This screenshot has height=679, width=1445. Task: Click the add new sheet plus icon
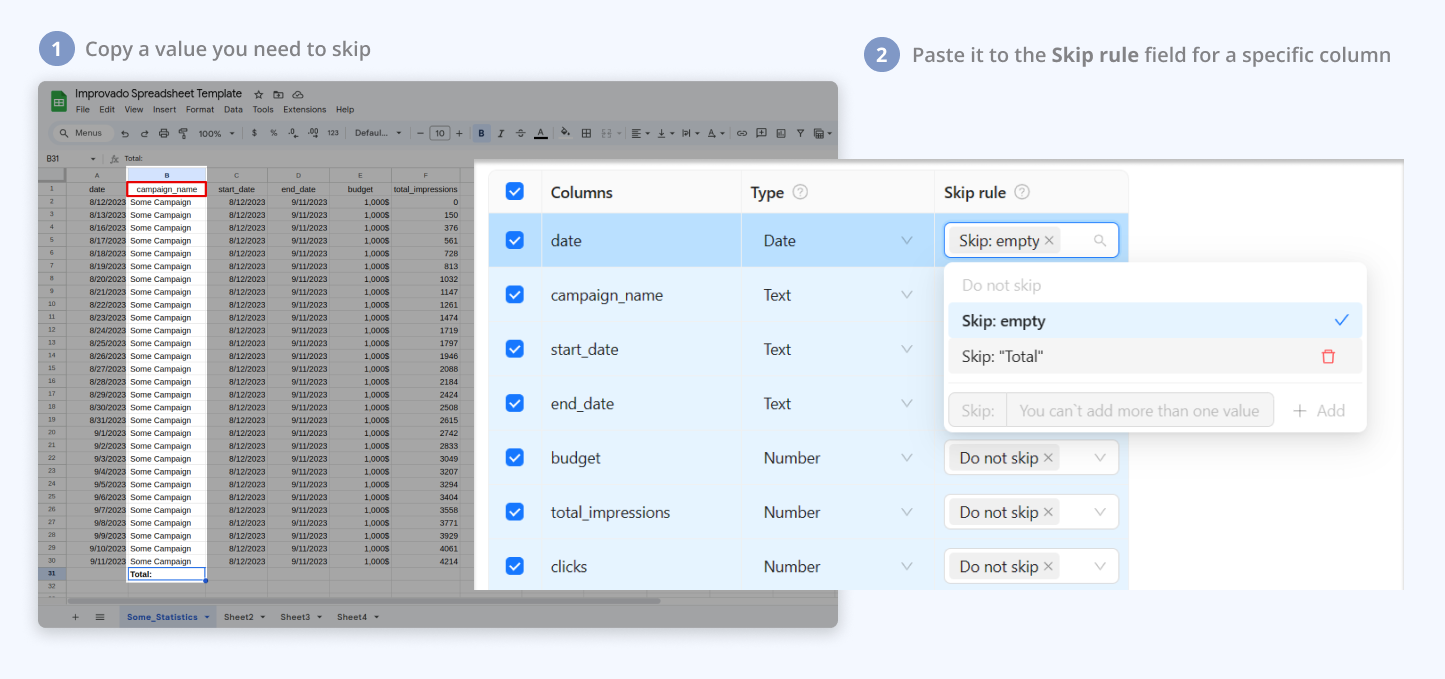pyautogui.click(x=75, y=617)
